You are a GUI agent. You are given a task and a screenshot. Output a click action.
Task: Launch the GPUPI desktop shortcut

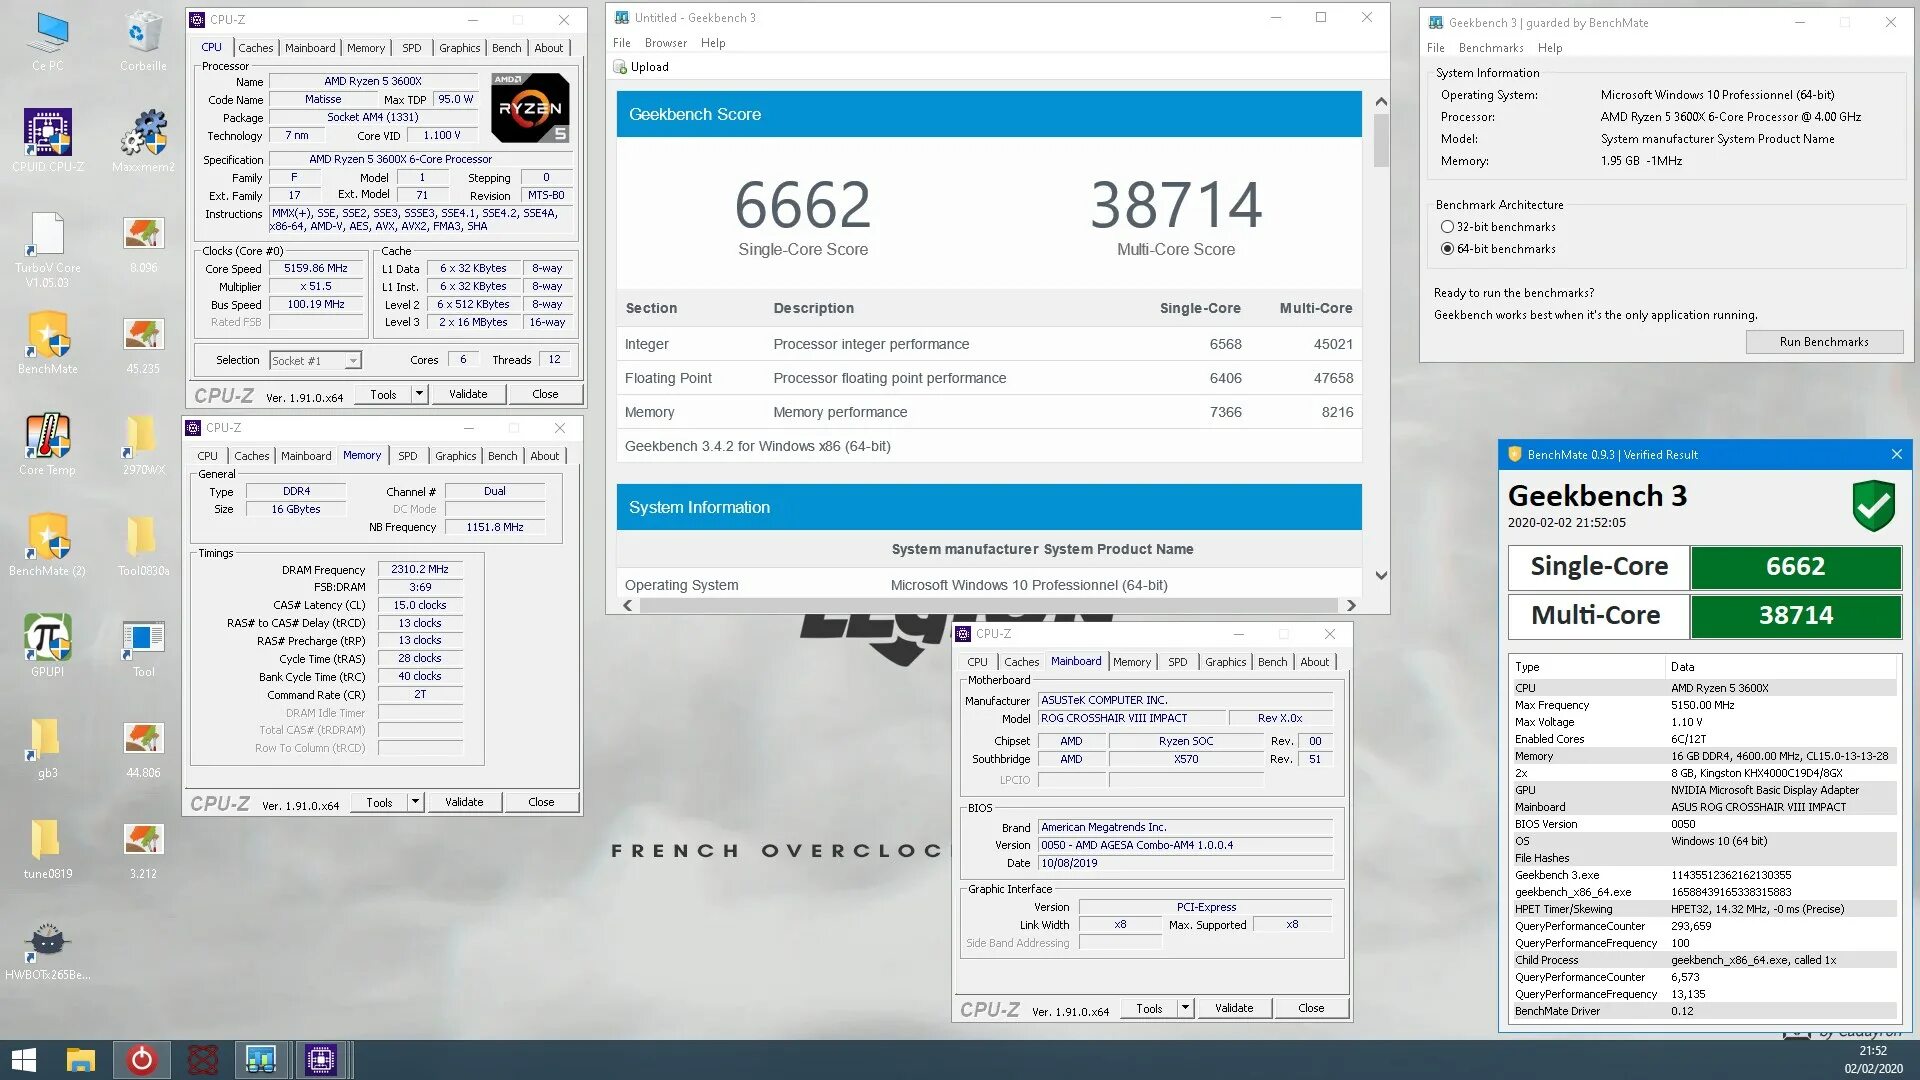pos(47,638)
